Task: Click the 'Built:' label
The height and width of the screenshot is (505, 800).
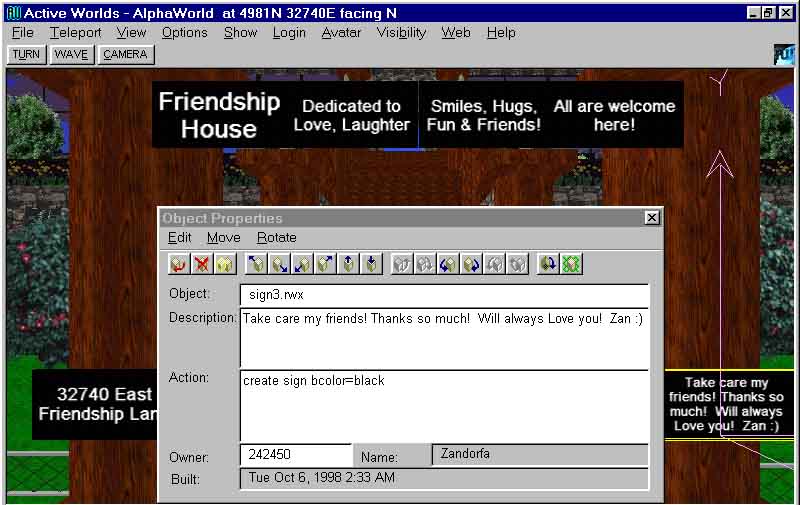Action: tap(185, 479)
